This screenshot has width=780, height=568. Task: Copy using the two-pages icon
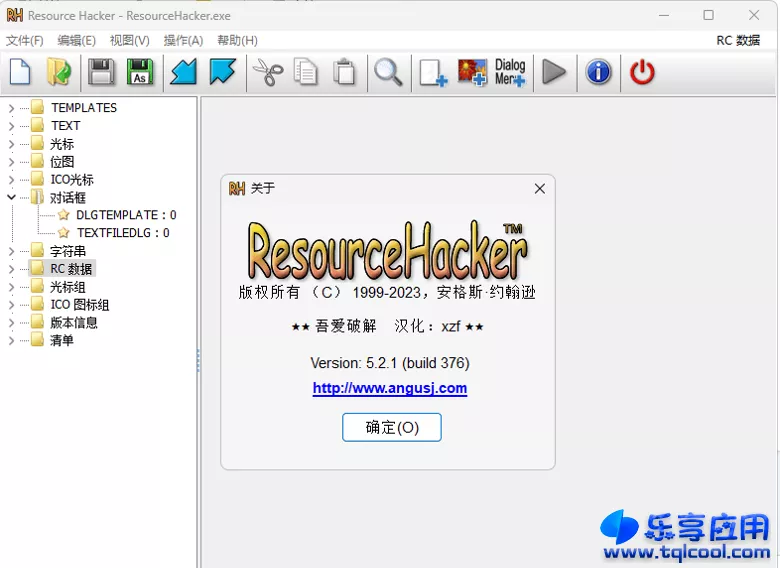click(x=305, y=72)
